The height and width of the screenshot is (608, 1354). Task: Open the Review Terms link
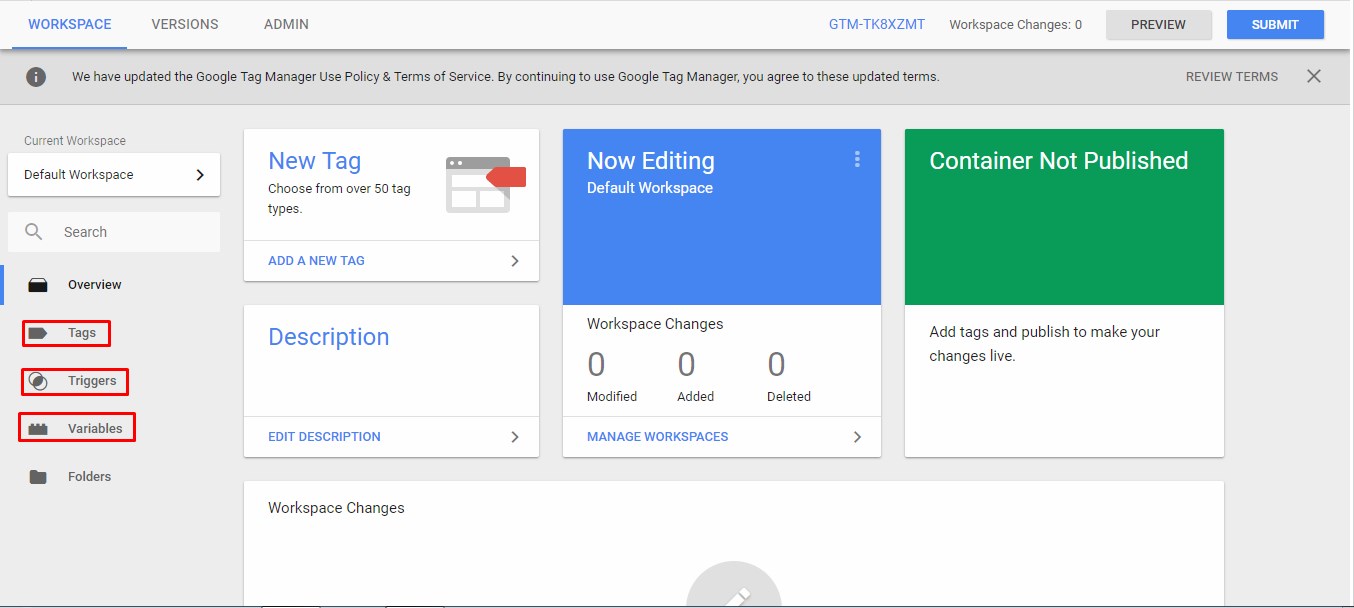(1232, 77)
